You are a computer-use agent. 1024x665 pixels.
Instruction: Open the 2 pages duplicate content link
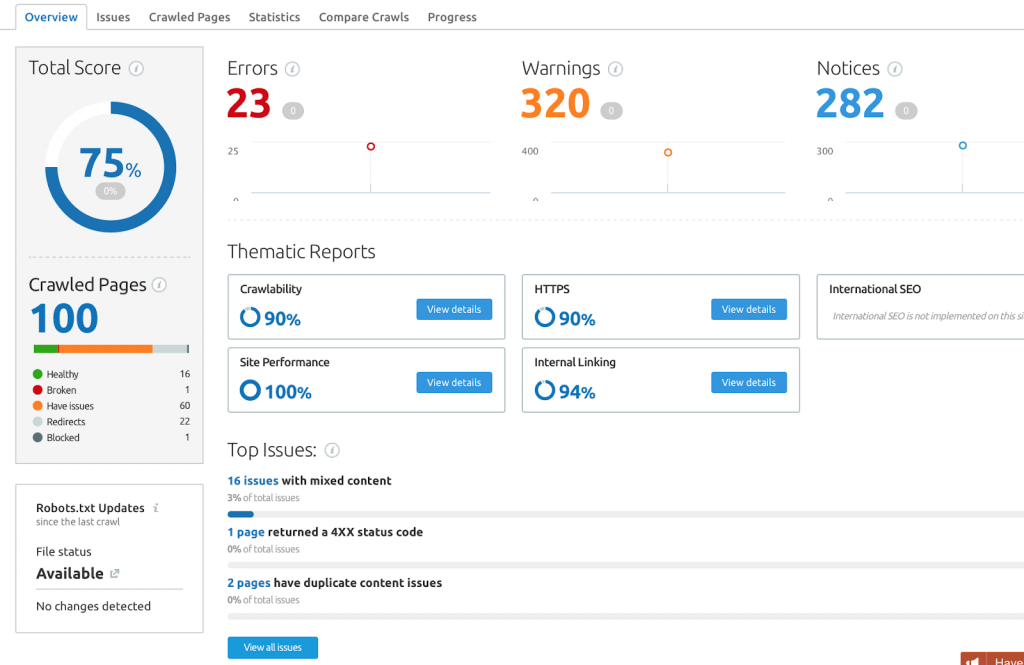249,583
